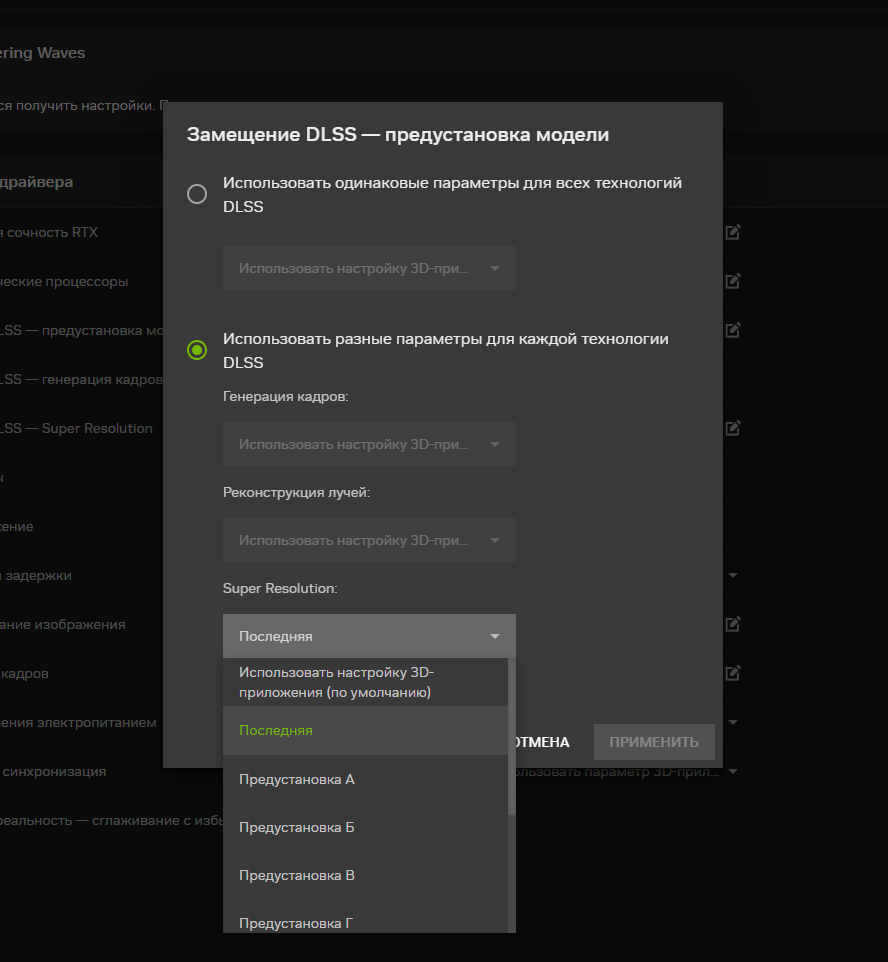
Task: Click the edit icon for 'сочность RTX' row
Action: click(x=733, y=232)
